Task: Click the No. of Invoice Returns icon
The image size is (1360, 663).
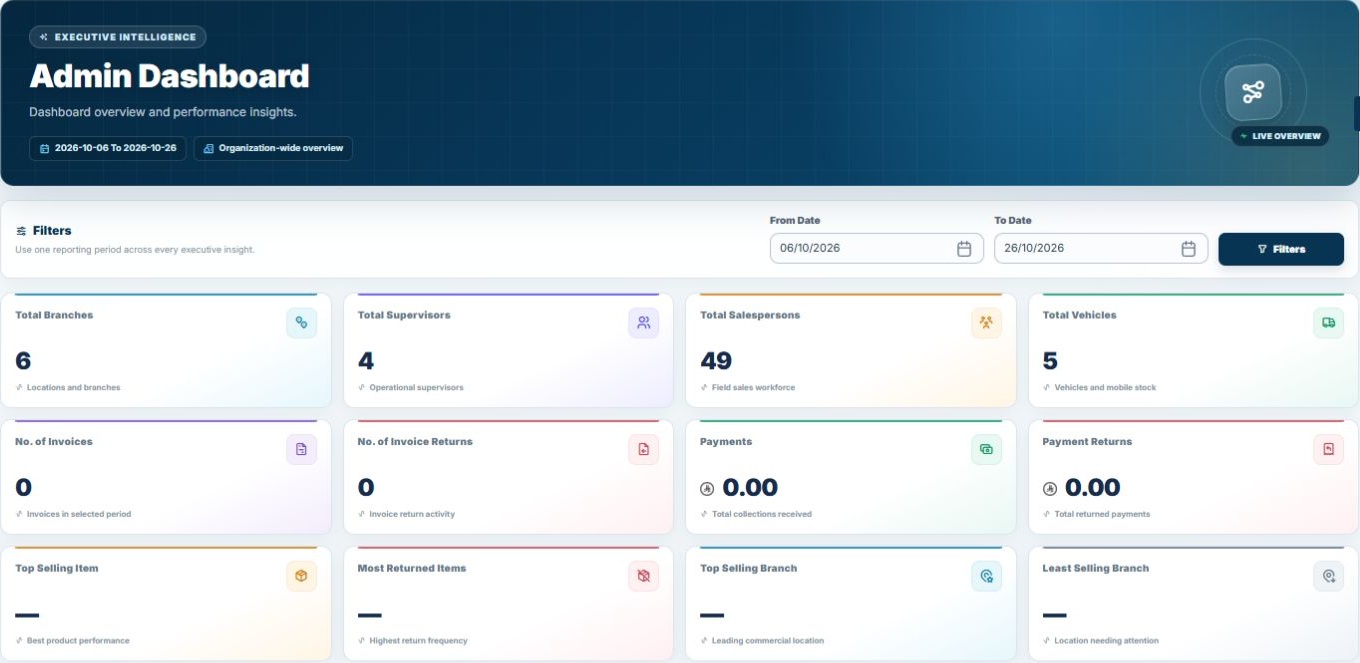Action: point(644,450)
